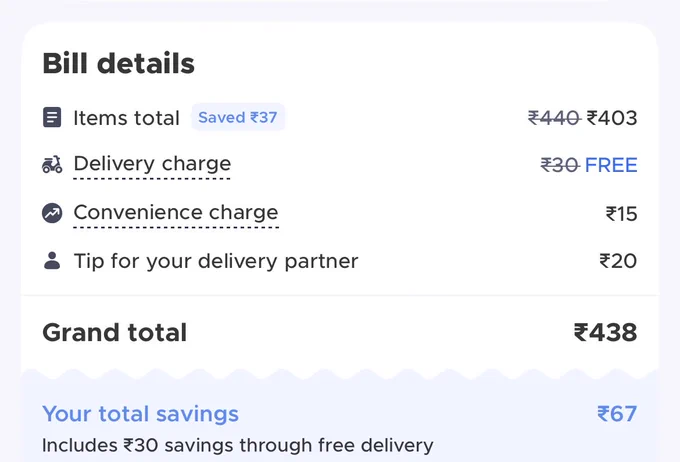Viewport: 680px width, 462px height.
Task: Click the struck-through ₹30 delivery fee
Action: click(x=559, y=165)
